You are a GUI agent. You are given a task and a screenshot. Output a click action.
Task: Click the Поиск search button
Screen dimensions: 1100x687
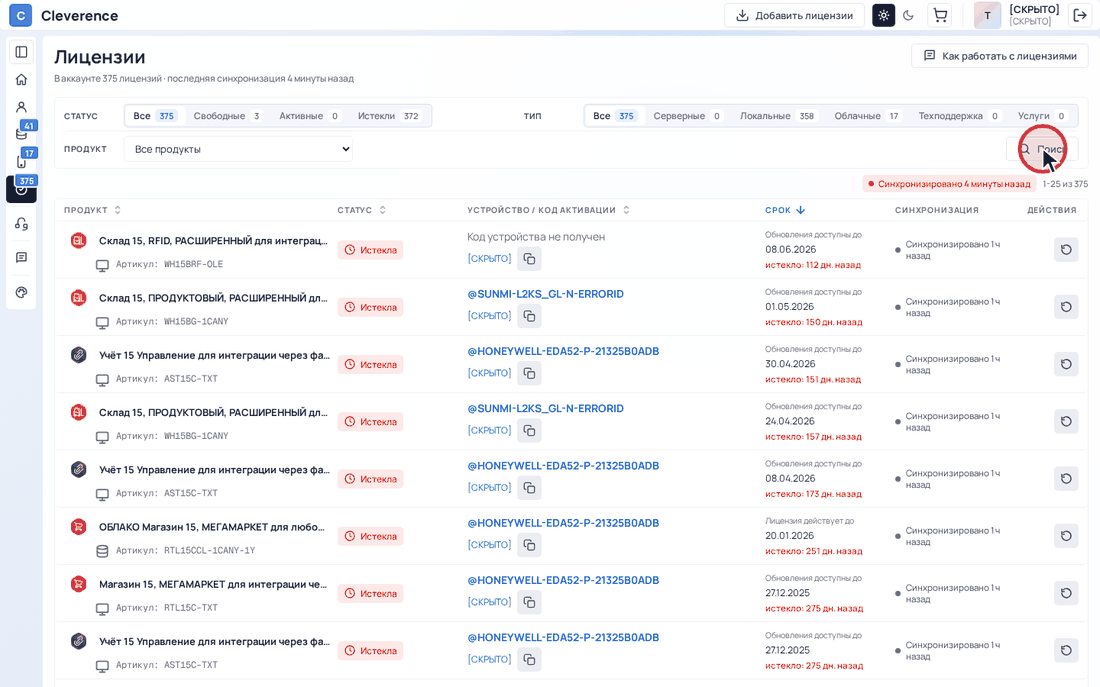click(1042, 149)
